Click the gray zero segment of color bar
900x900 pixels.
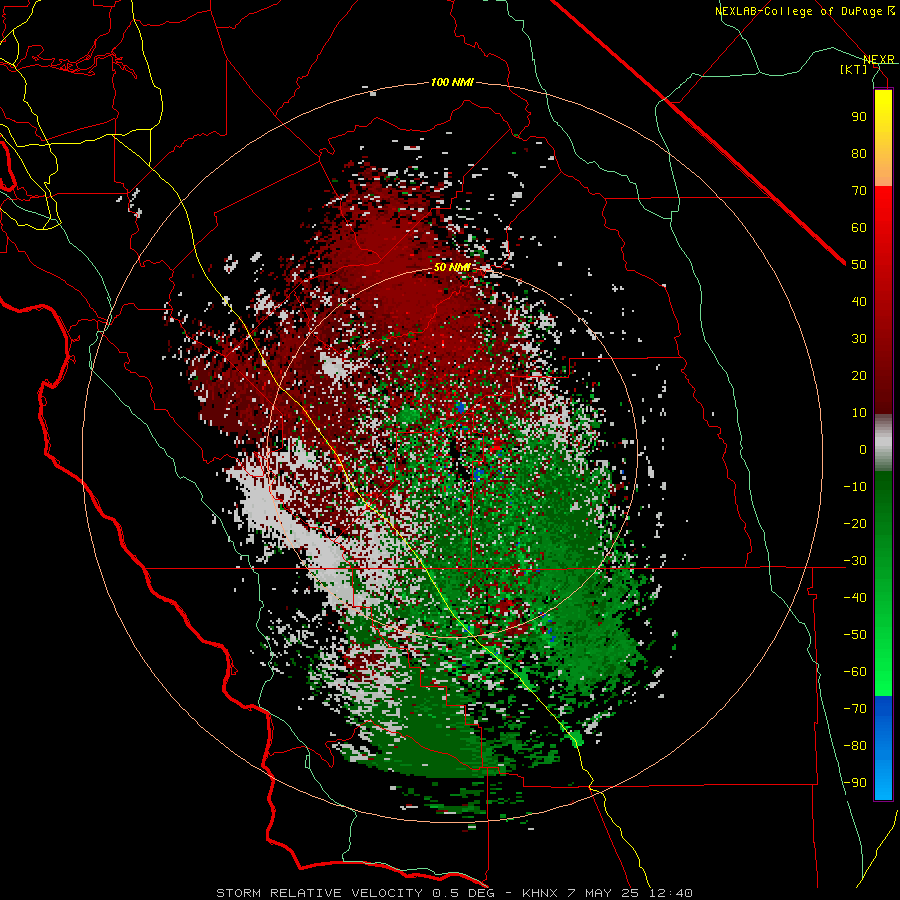883,443
